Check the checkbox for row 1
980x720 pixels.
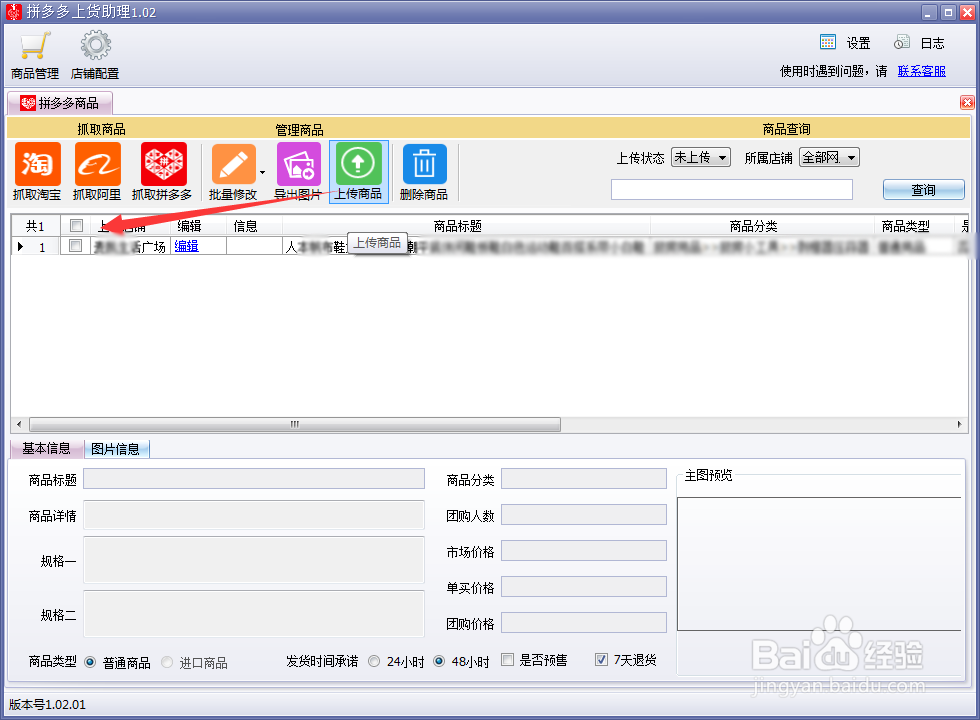tap(76, 246)
